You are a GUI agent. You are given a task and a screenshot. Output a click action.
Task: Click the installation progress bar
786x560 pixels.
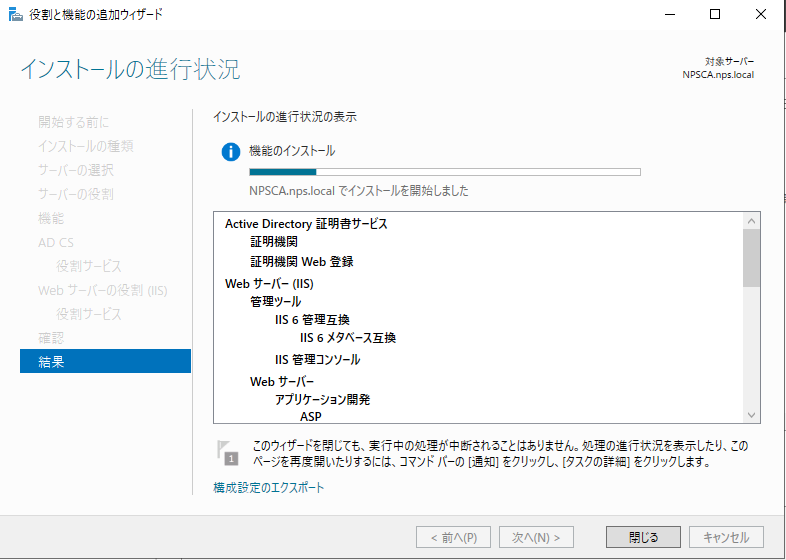tap(445, 172)
